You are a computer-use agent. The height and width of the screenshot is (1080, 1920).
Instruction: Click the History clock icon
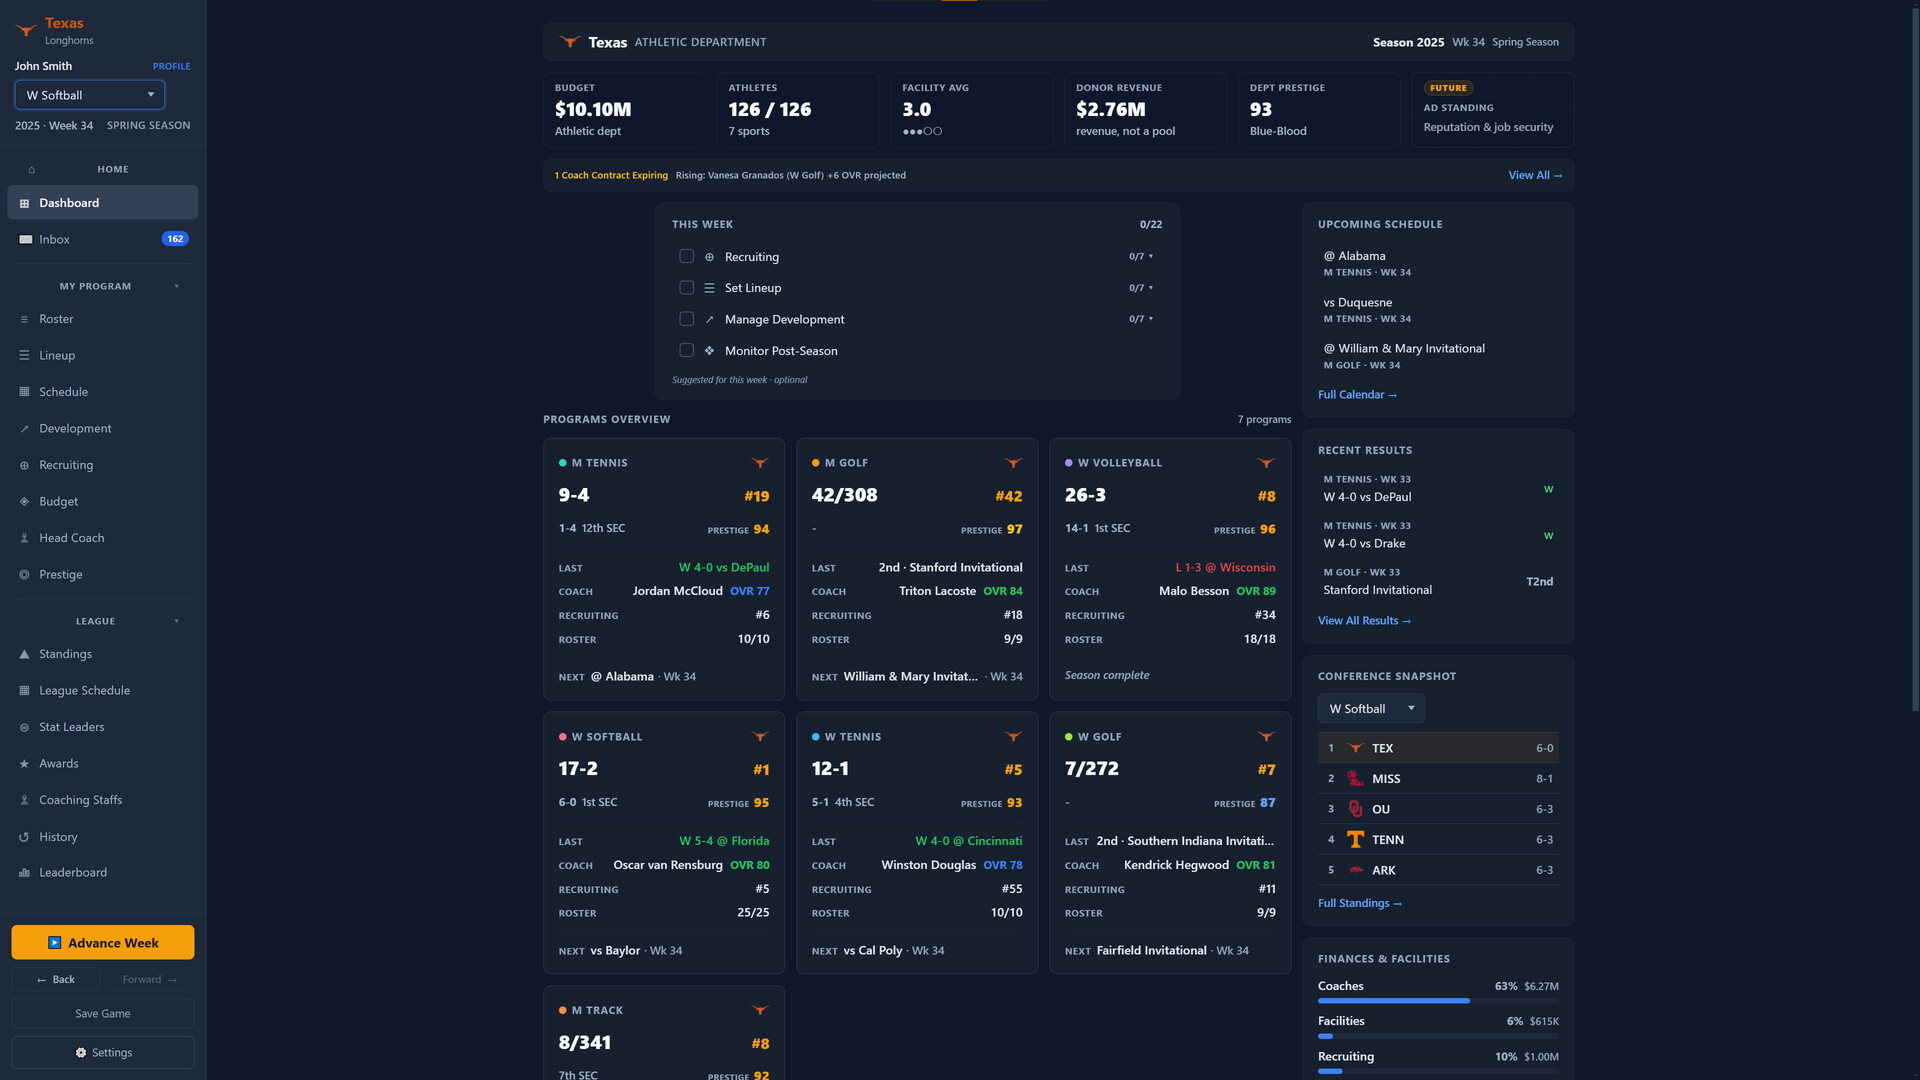click(24, 837)
